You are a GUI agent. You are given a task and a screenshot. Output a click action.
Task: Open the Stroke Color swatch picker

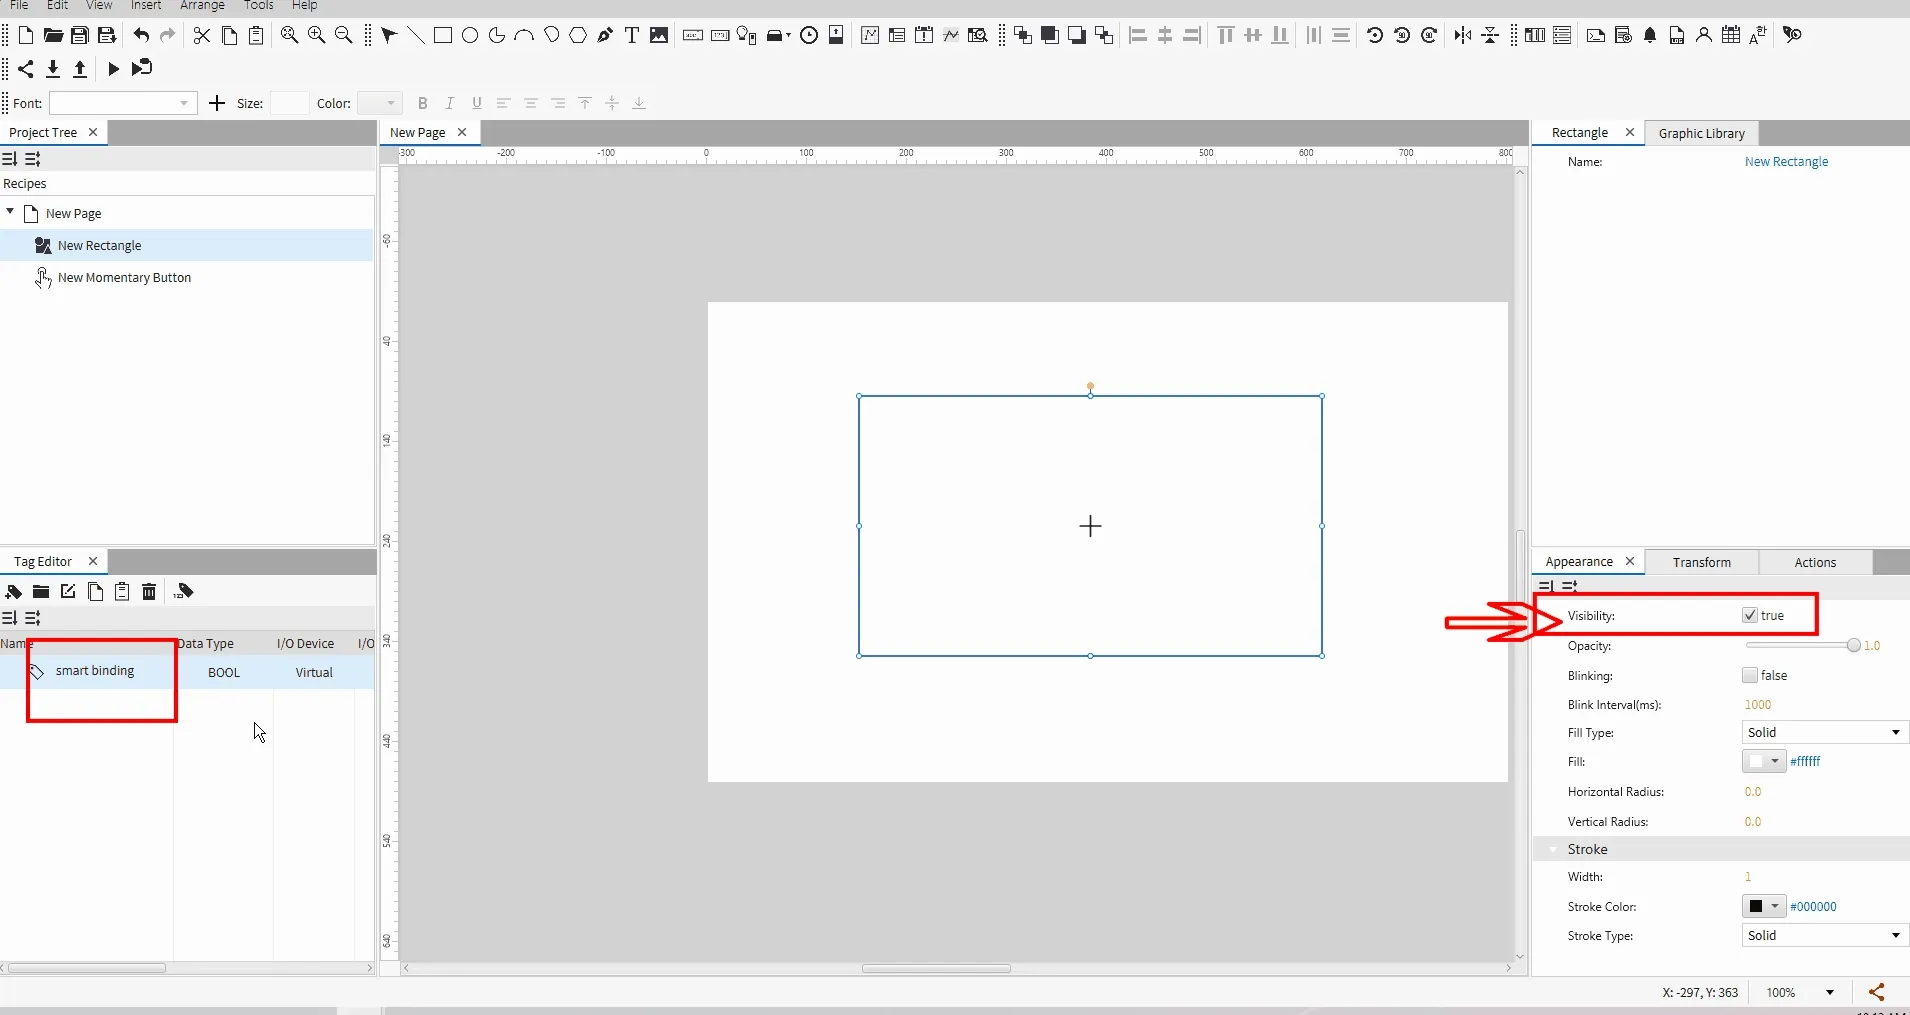(1763, 907)
